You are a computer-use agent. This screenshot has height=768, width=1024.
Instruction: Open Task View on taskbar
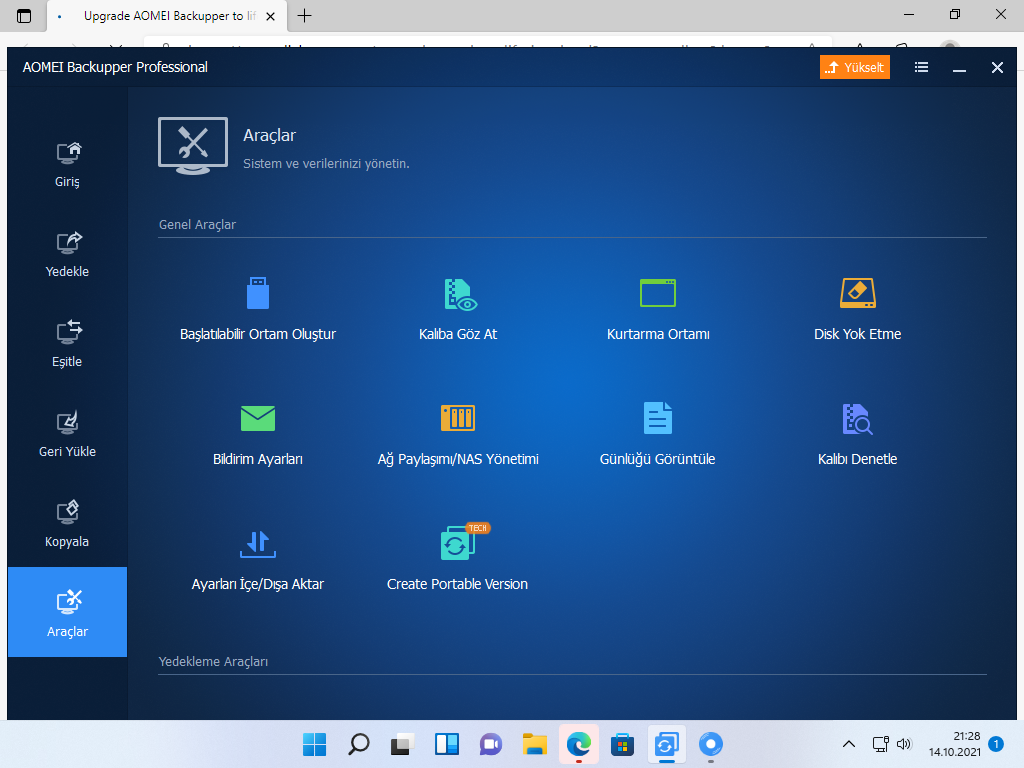click(x=402, y=744)
